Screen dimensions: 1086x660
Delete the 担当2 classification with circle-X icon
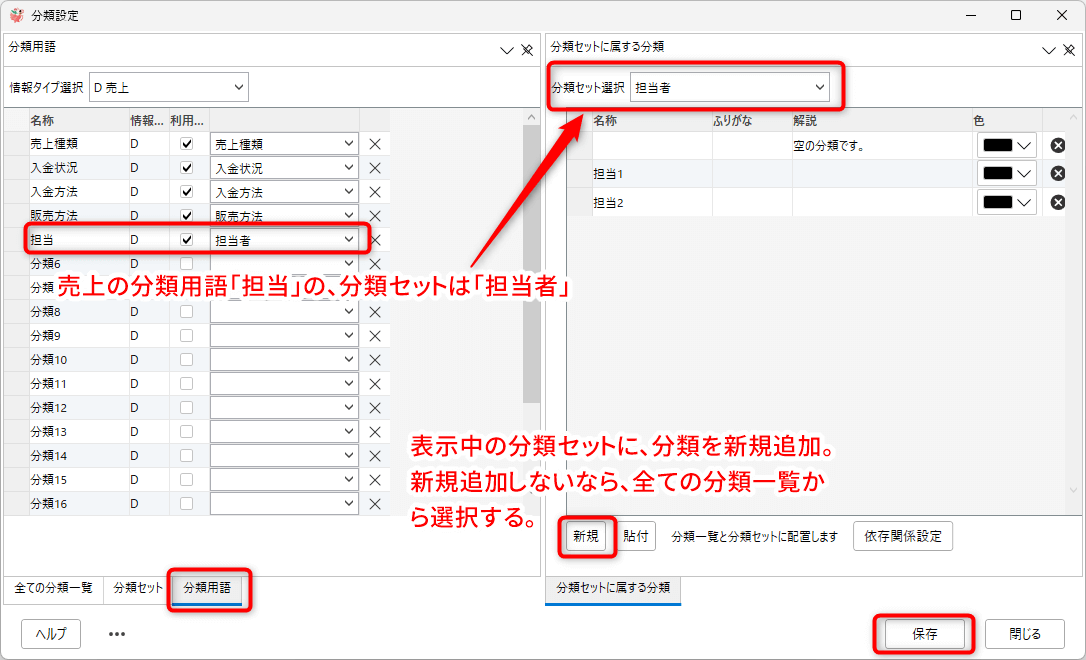(1057, 202)
